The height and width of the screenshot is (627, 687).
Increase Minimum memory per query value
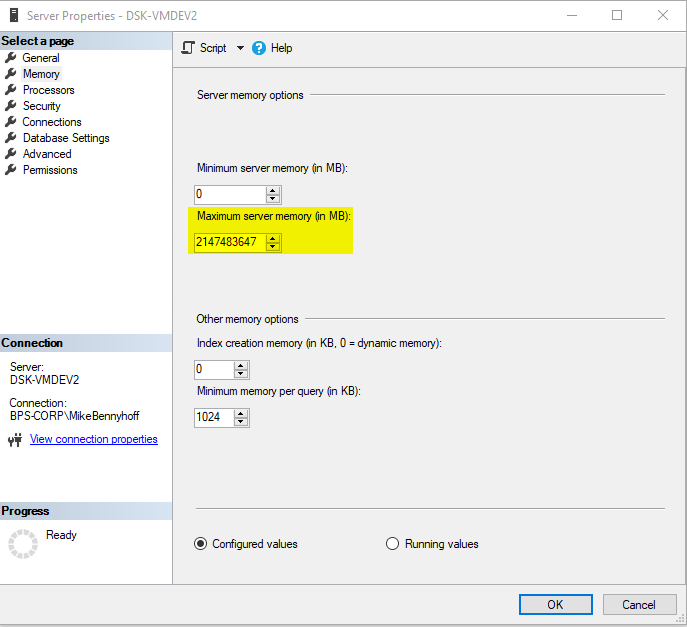[241, 414]
